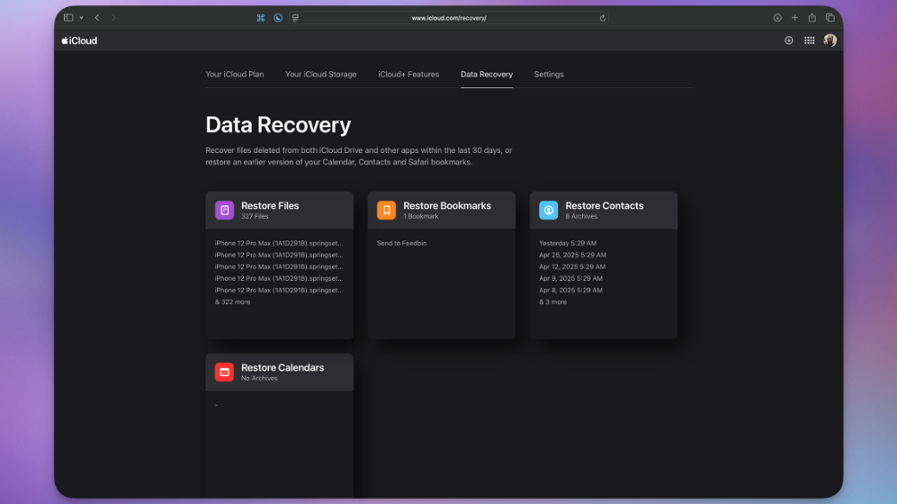Open the iCloud+ Features tab
The height and width of the screenshot is (504, 897).
408,74
